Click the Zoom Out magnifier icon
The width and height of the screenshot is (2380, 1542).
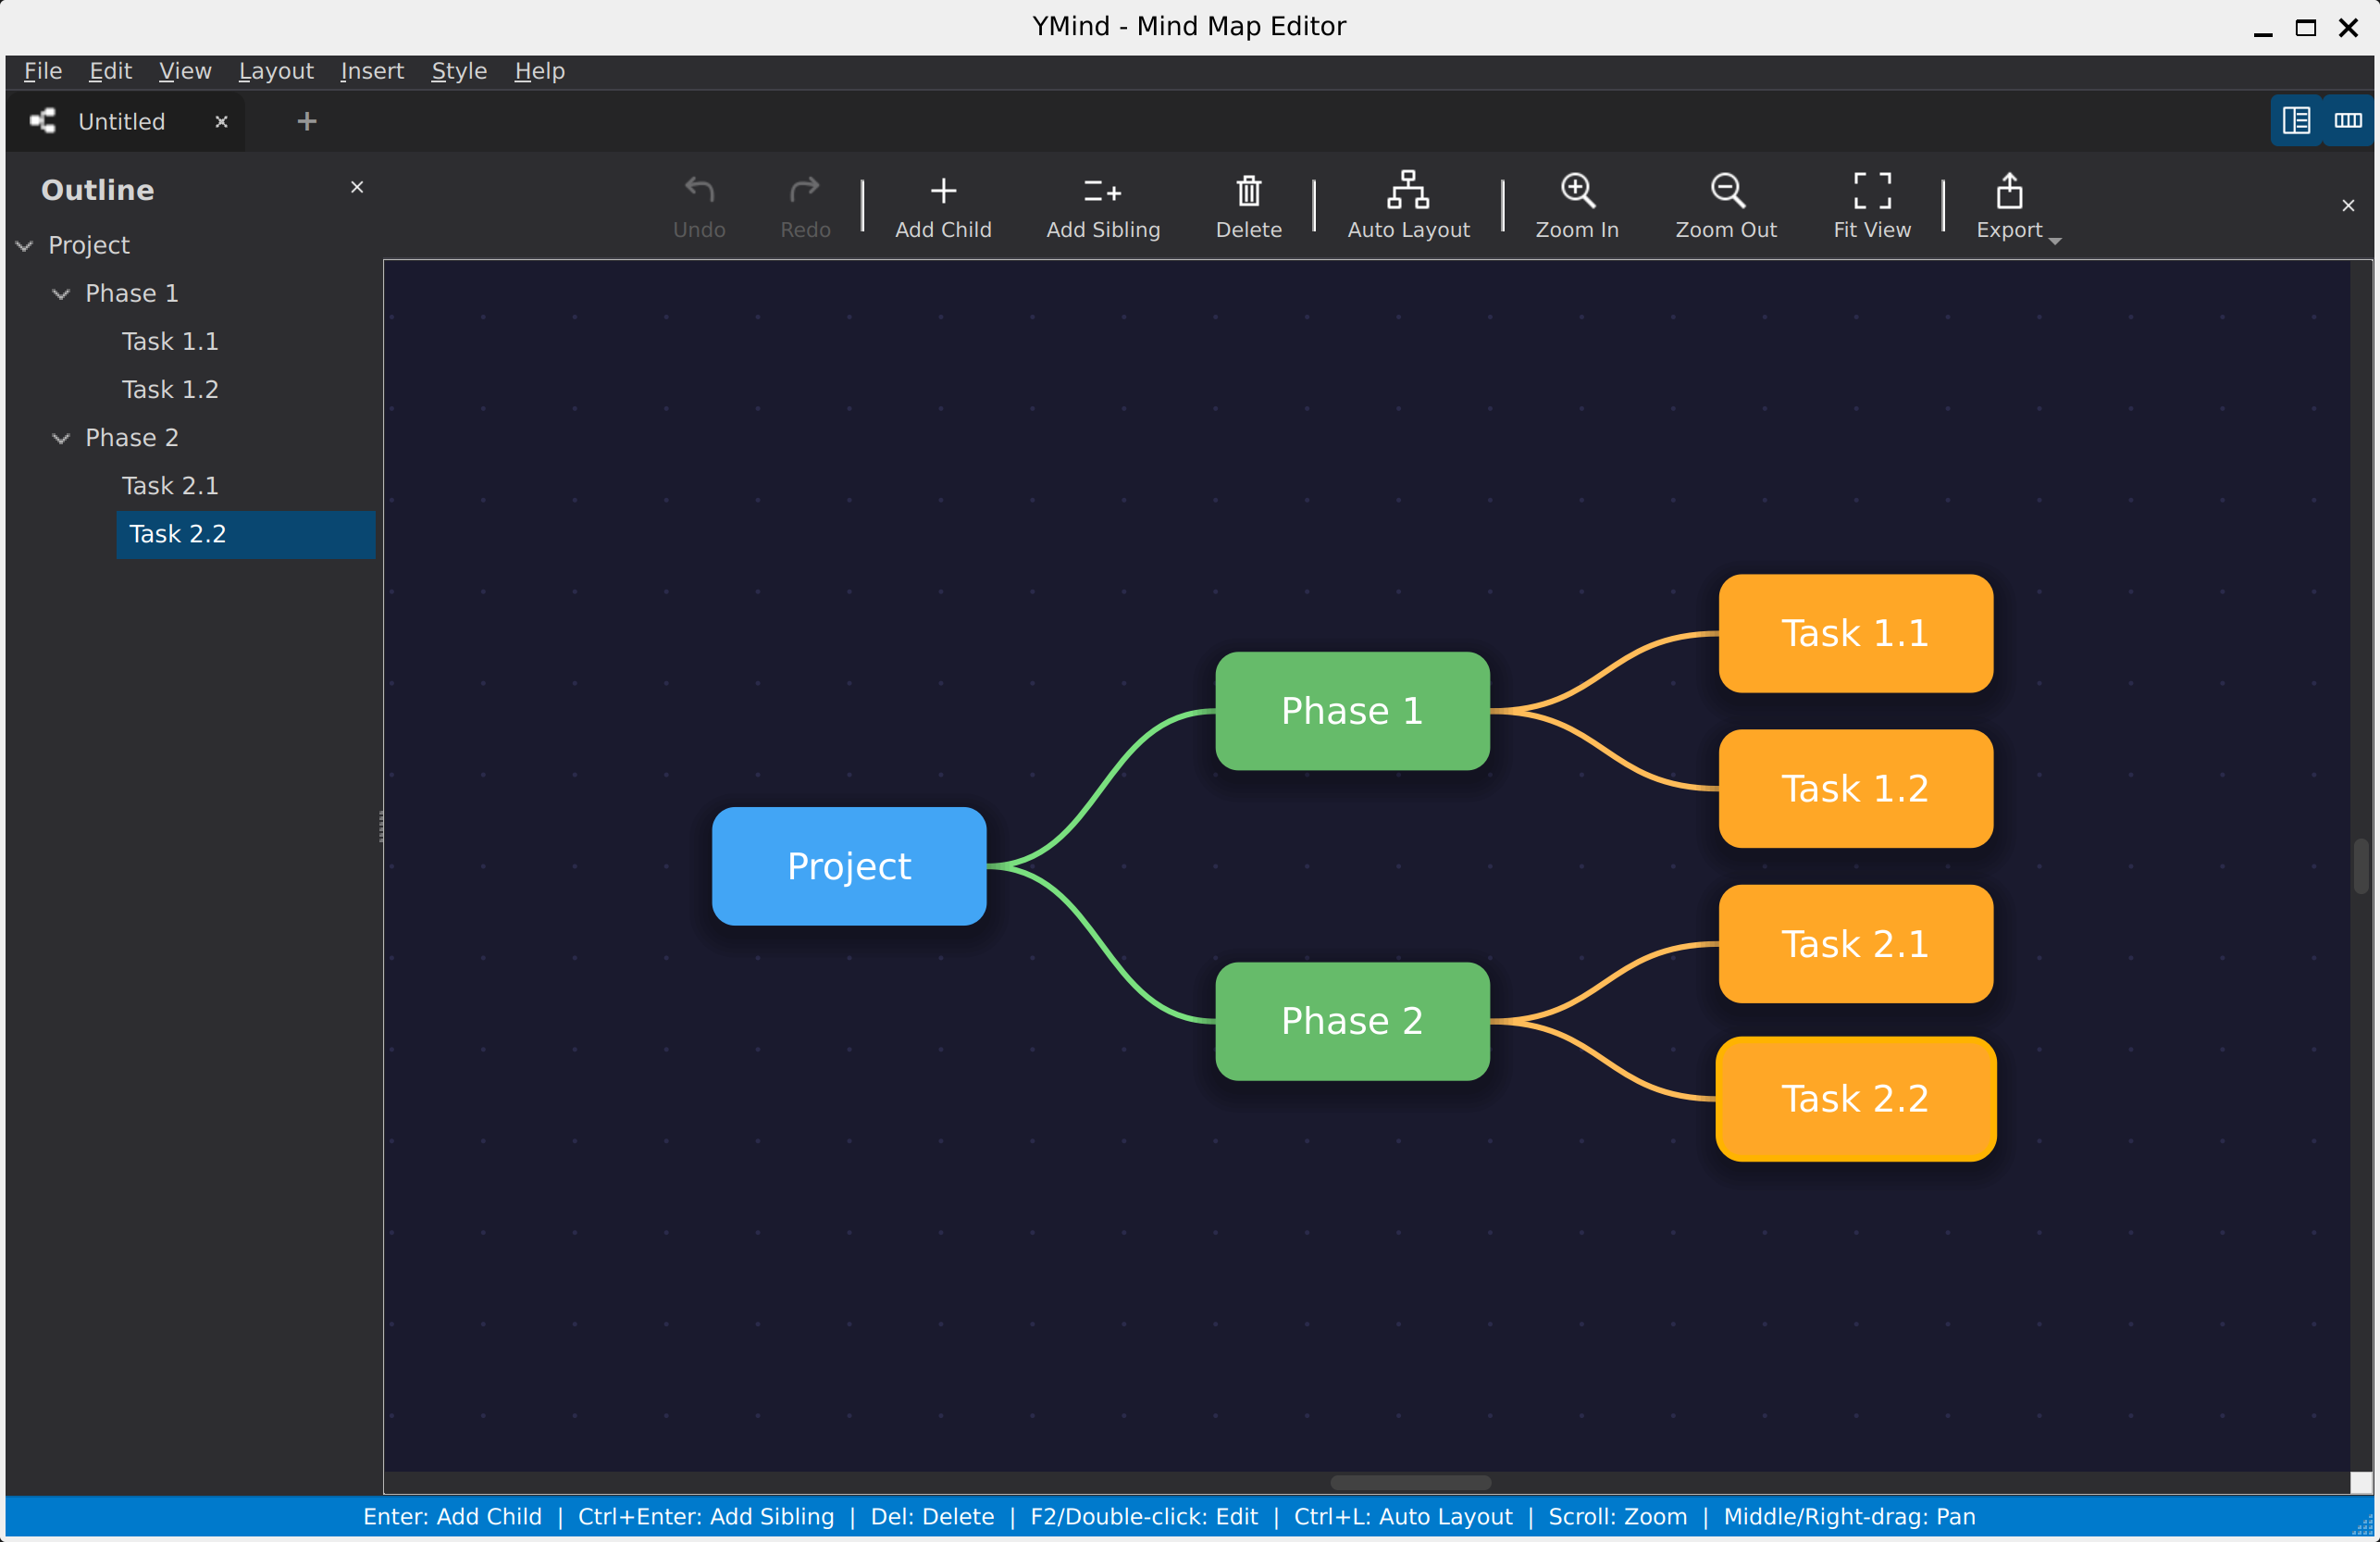[1726, 190]
